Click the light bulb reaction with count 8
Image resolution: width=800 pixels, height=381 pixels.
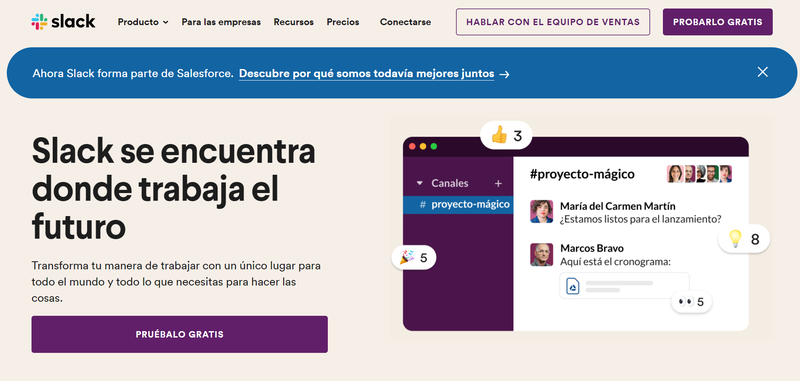coord(744,239)
